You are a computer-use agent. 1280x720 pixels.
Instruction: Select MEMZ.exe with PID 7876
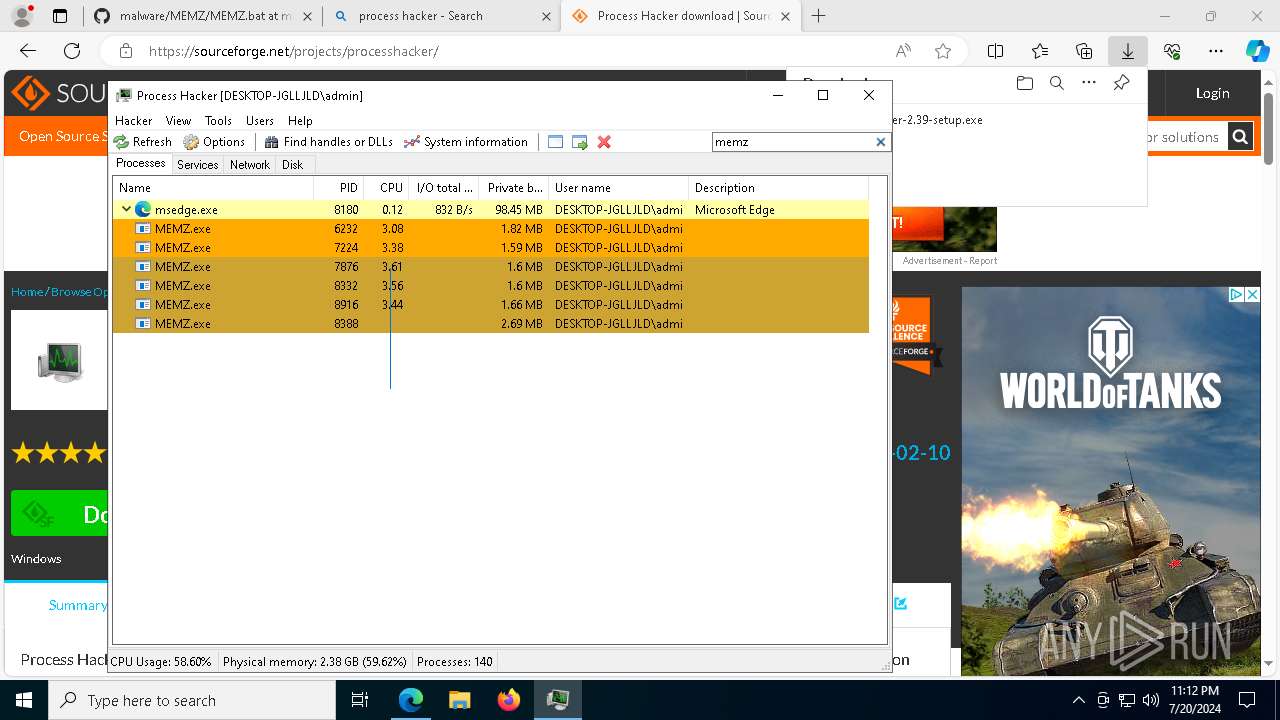[490, 267]
